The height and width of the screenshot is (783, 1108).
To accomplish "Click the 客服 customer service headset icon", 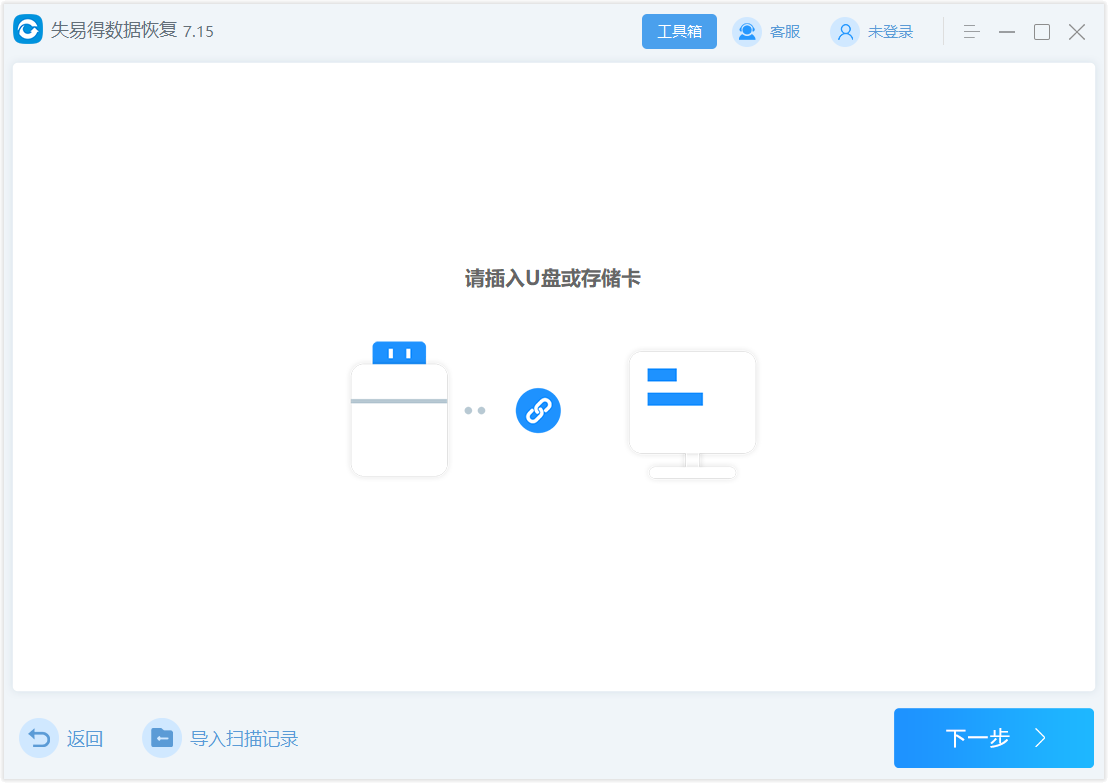I will click(x=746, y=32).
